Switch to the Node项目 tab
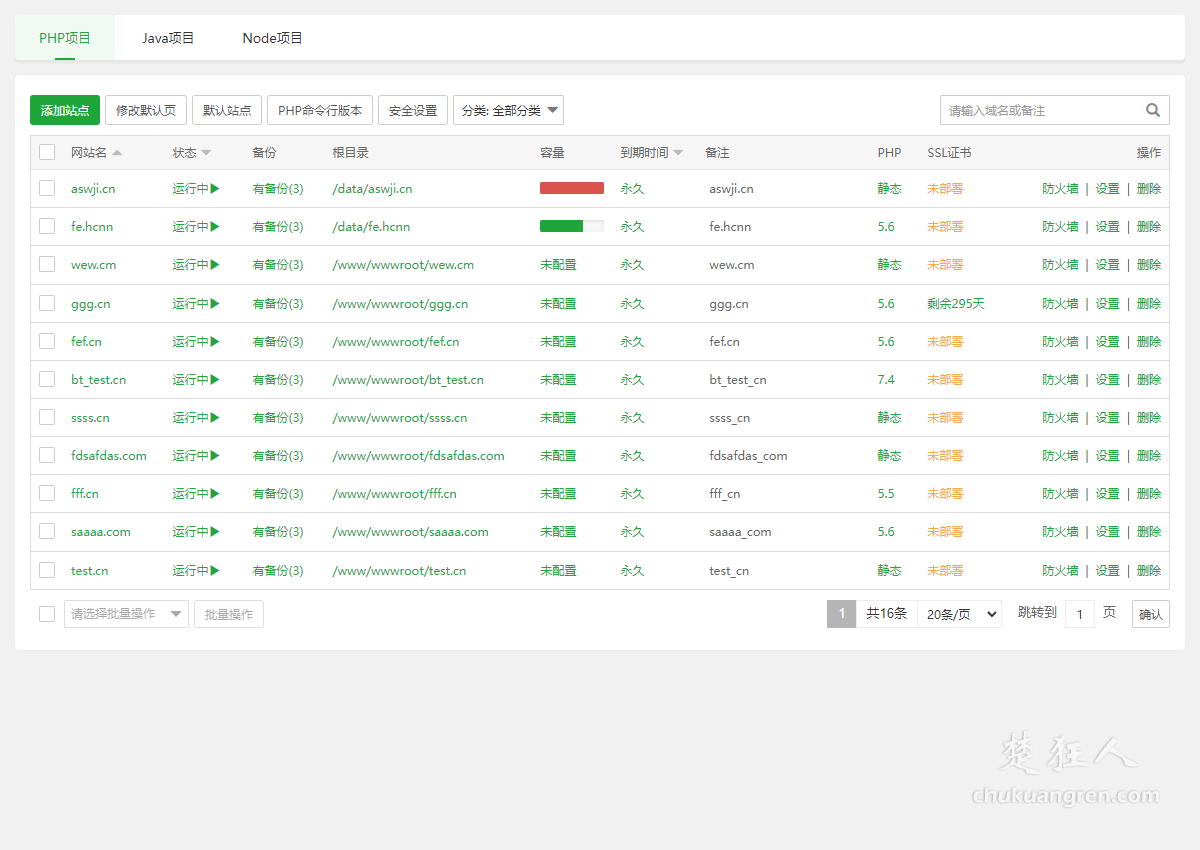The width and height of the screenshot is (1200, 850). [x=272, y=38]
